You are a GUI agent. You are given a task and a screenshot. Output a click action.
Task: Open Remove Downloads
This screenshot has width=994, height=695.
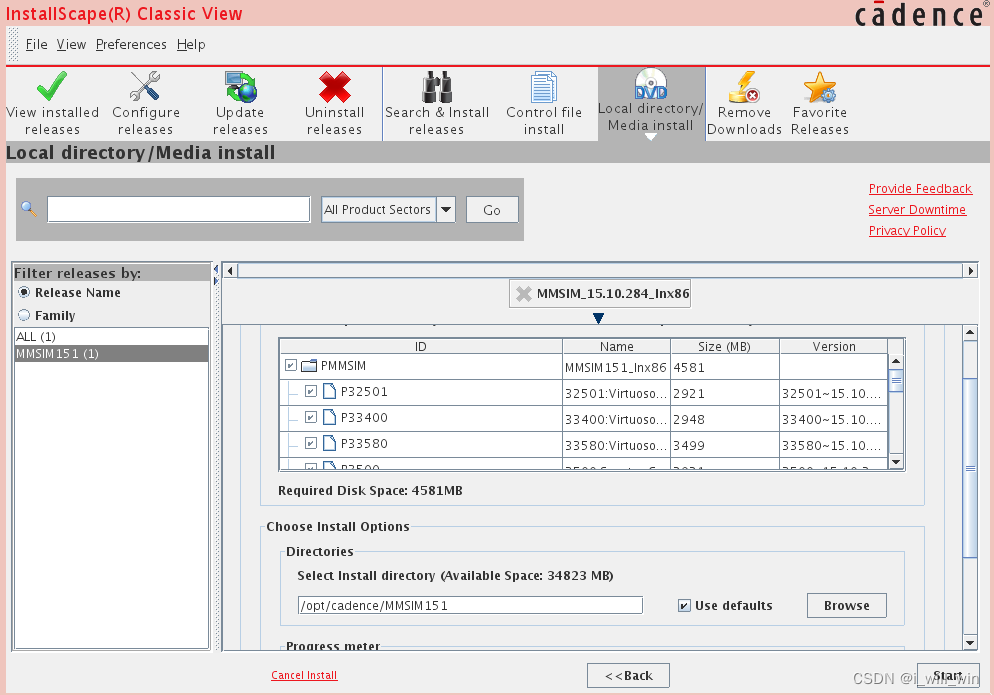[x=744, y=100]
